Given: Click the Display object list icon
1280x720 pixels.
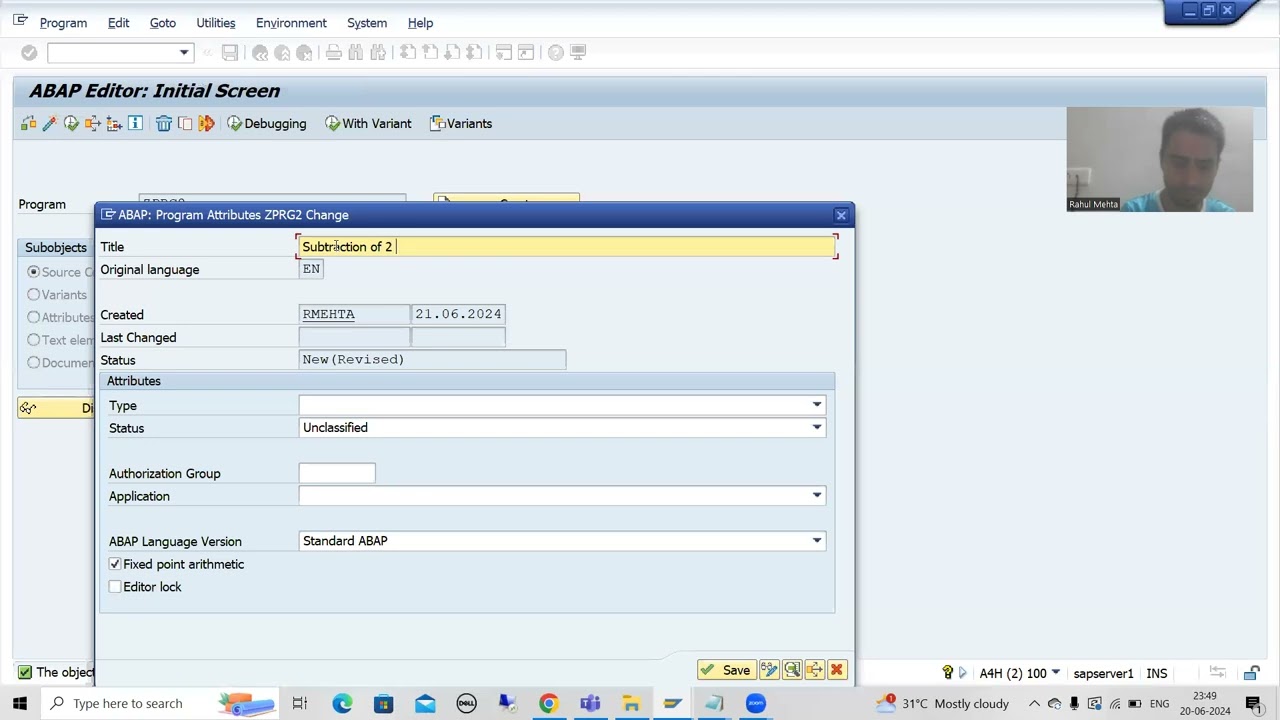Looking at the screenshot, I should coord(114,123).
